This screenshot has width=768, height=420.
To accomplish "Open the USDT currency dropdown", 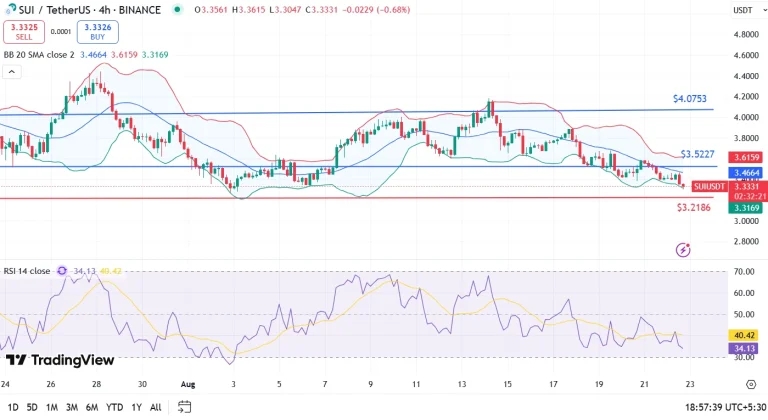I will [743, 10].
